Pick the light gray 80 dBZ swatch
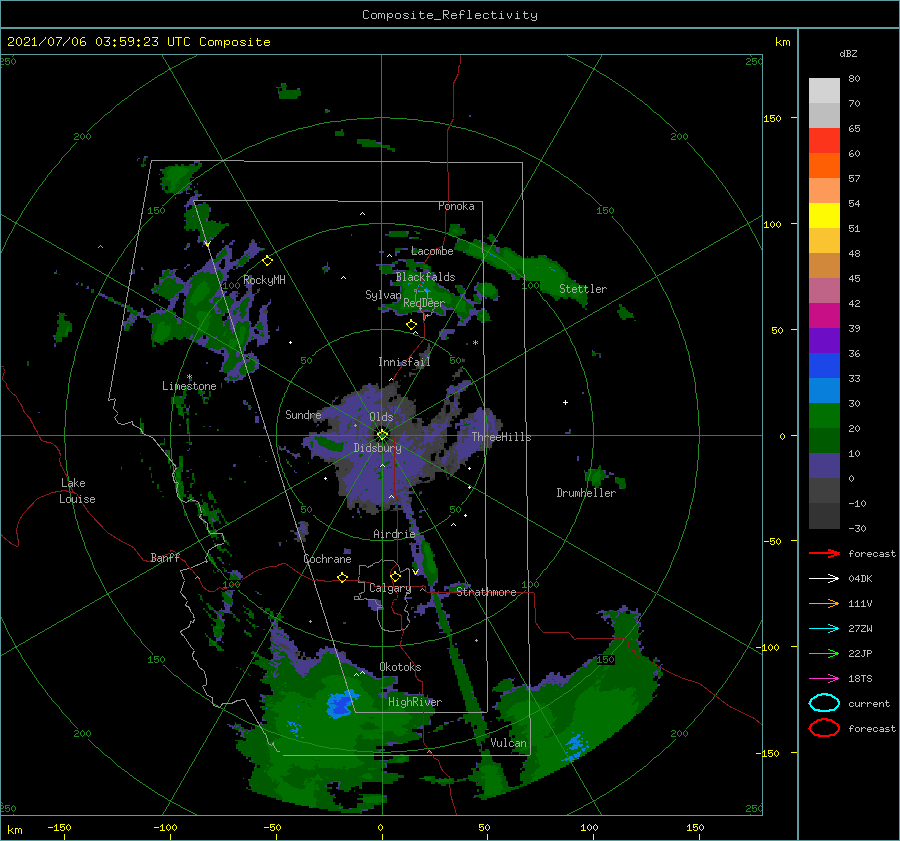This screenshot has width=900, height=841. (x=824, y=91)
